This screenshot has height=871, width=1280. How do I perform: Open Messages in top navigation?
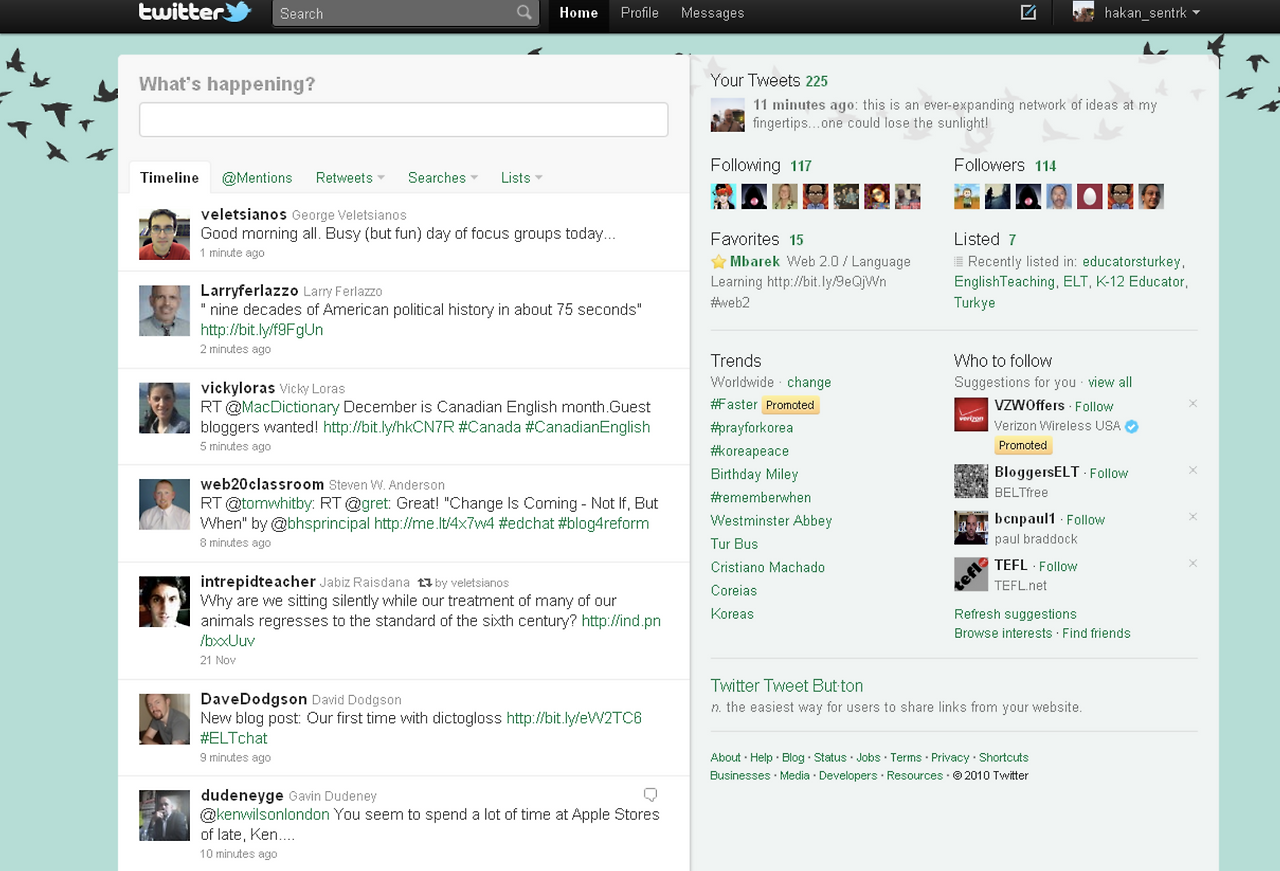click(x=713, y=13)
